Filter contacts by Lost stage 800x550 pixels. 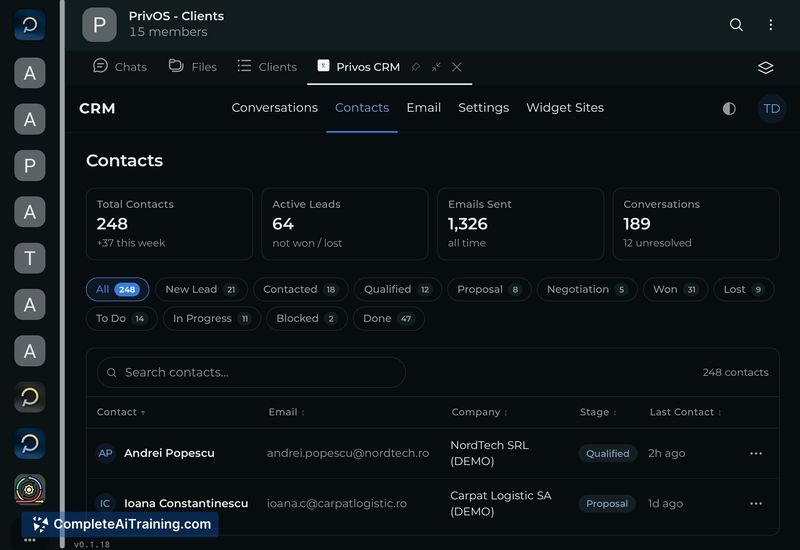click(743, 289)
